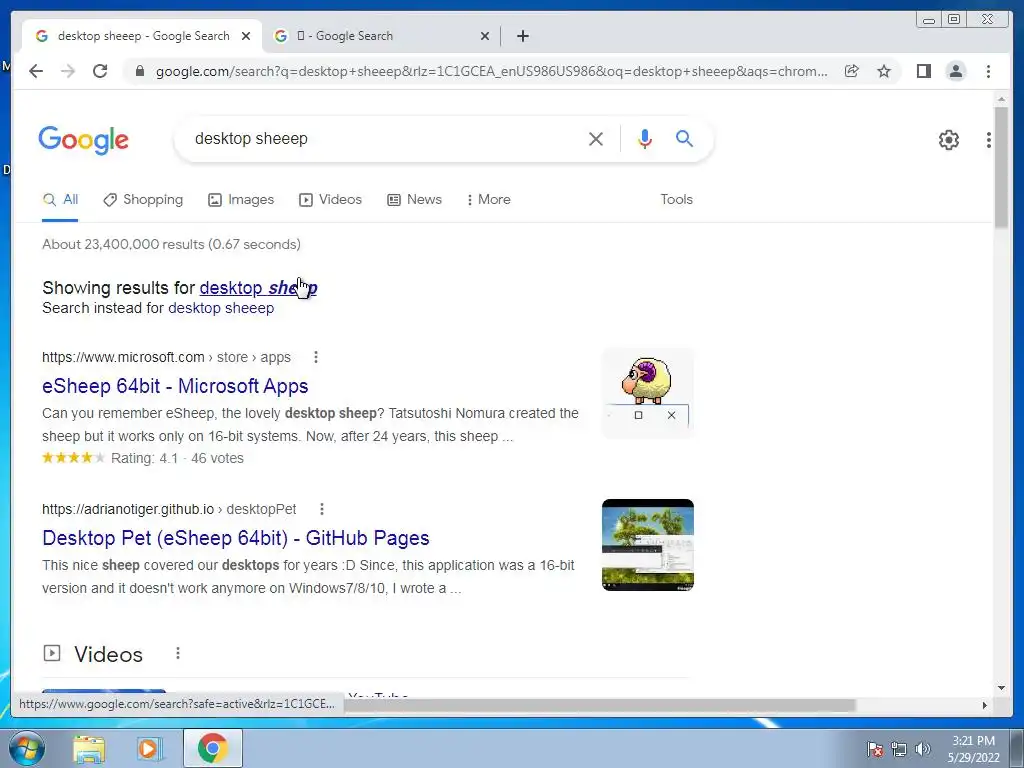Open options dots for the github.io result

pos(322,509)
